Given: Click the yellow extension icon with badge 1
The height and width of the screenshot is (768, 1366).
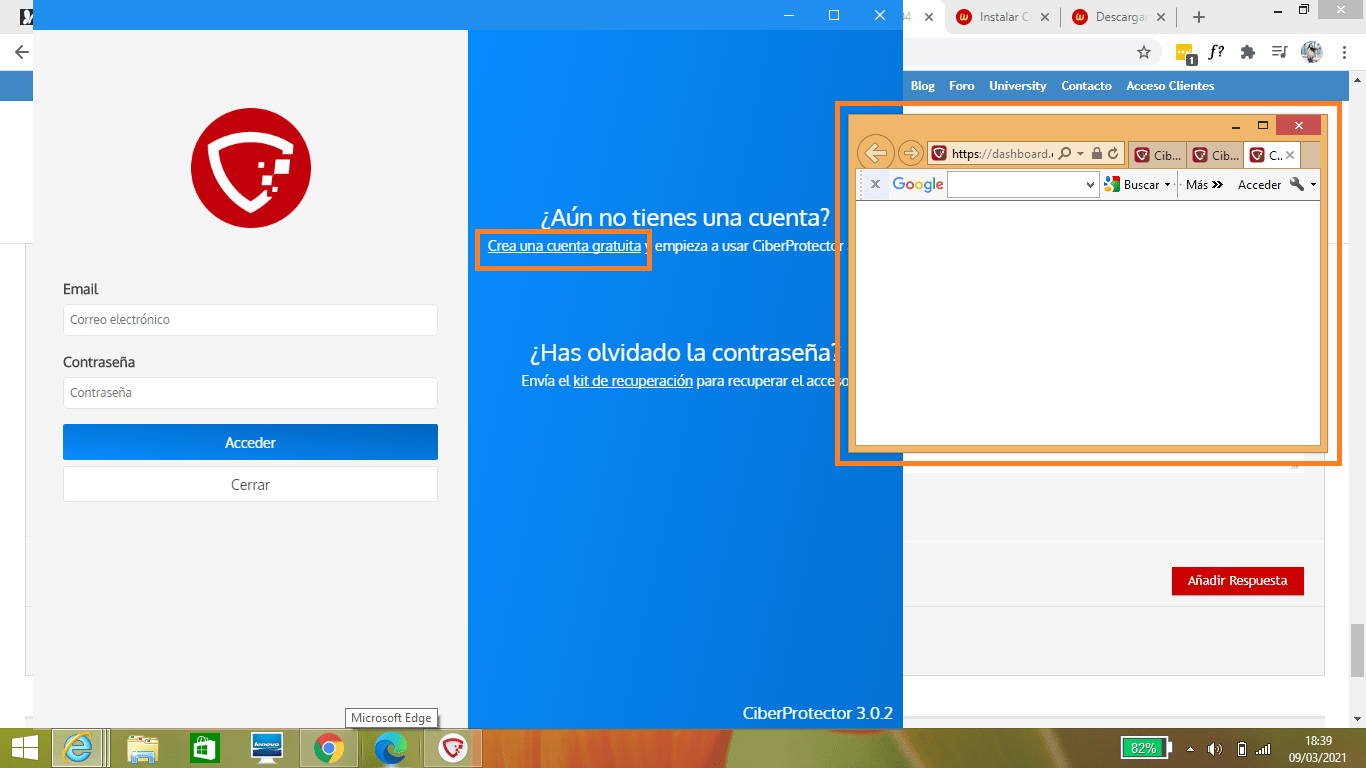Looking at the screenshot, I should pyautogui.click(x=1185, y=52).
